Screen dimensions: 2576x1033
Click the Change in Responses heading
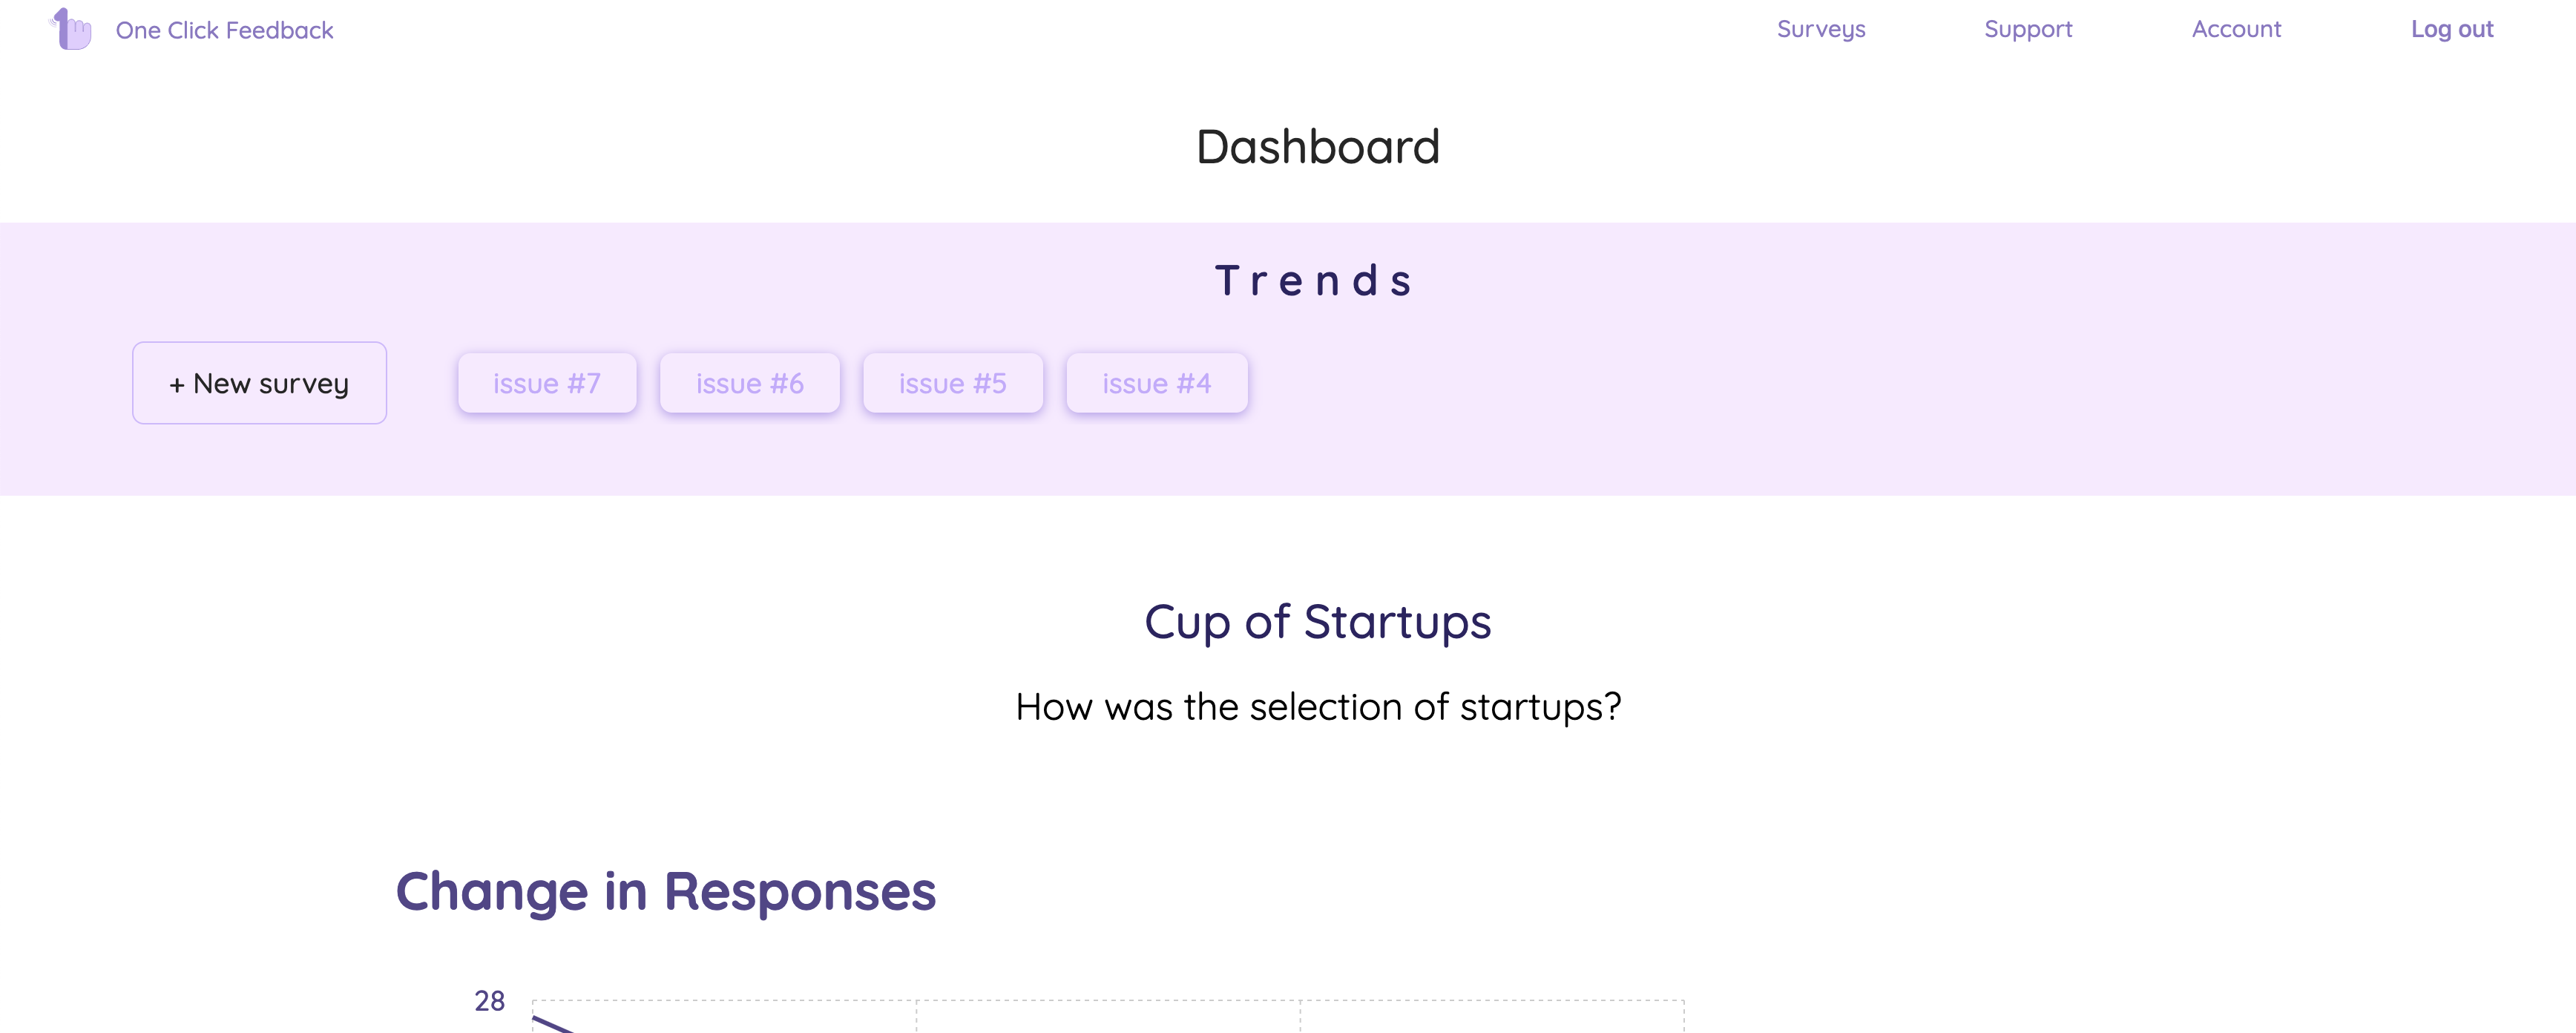point(665,891)
